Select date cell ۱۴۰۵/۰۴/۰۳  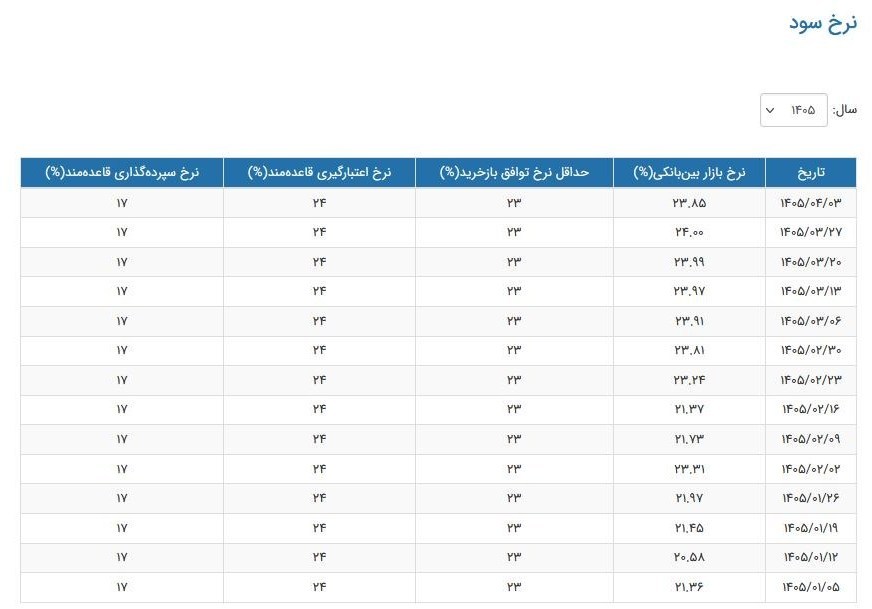click(810, 203)
